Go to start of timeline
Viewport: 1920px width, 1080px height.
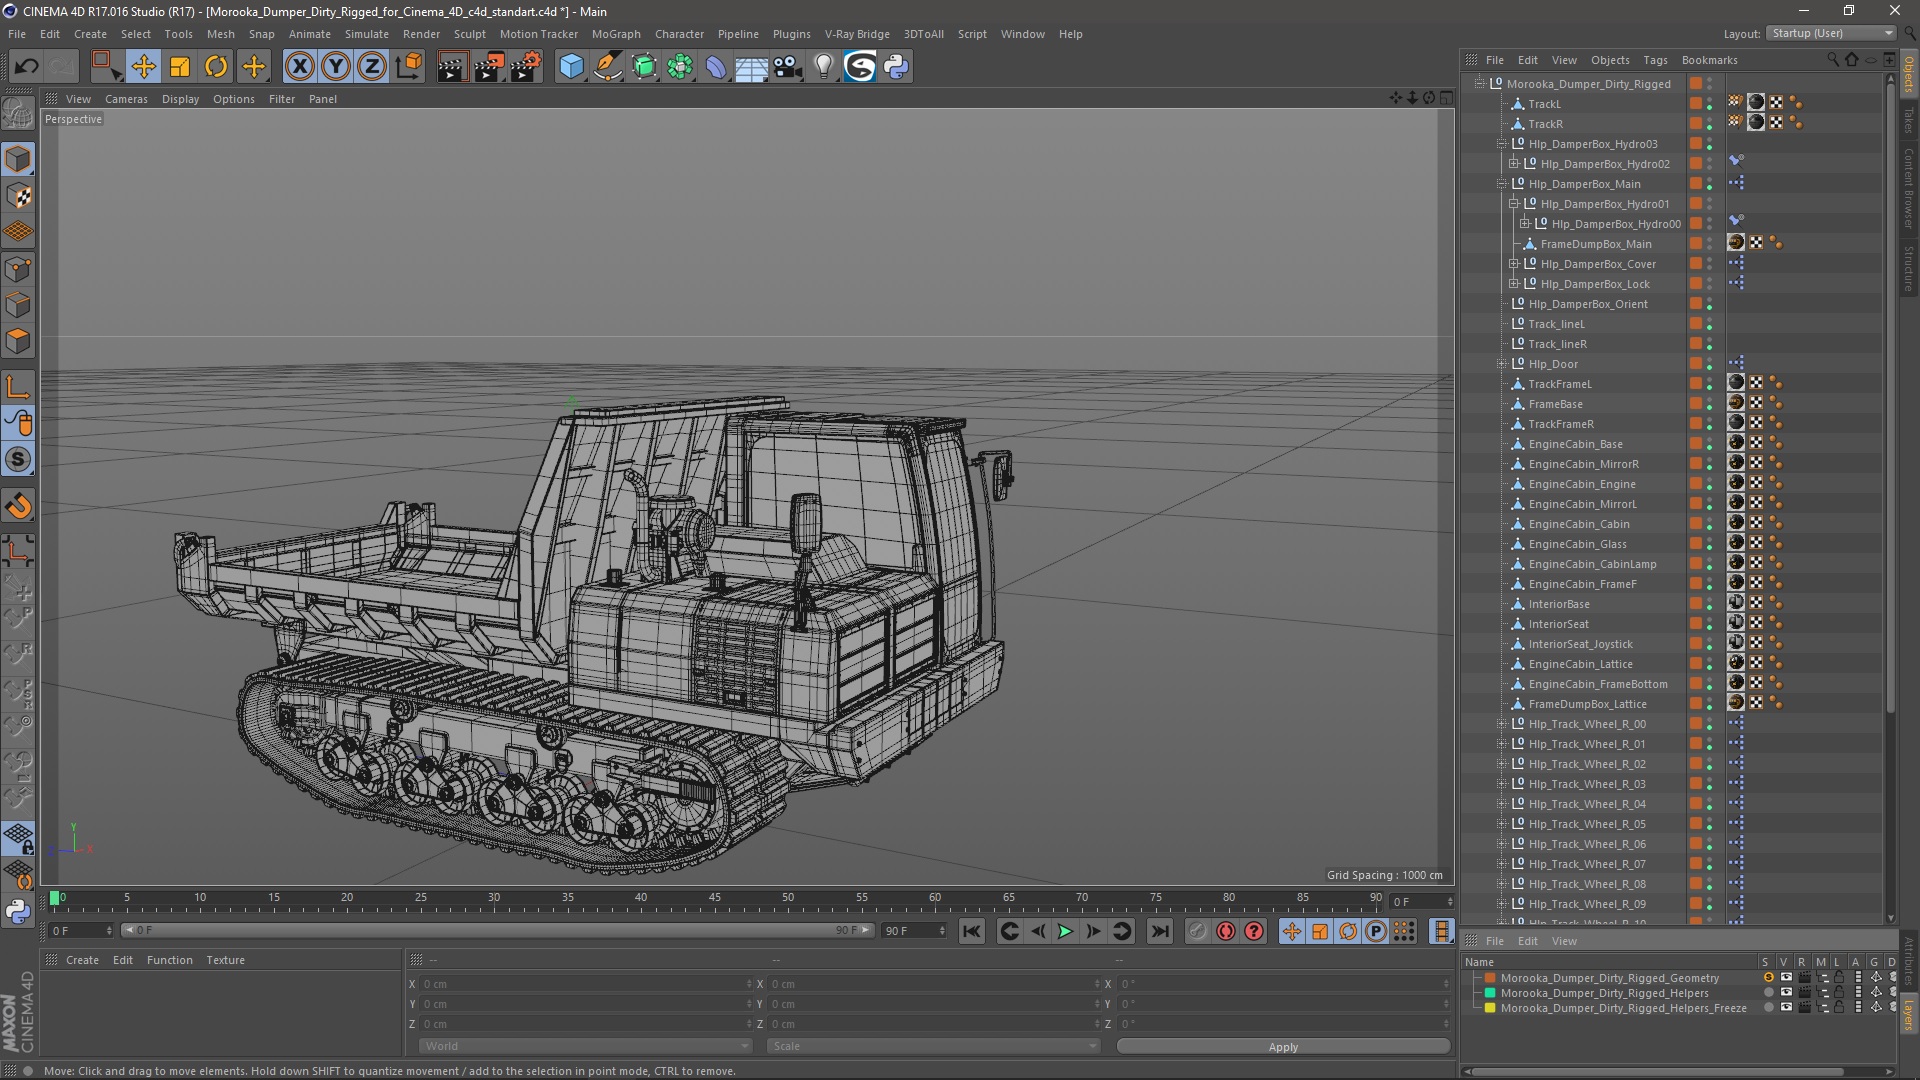pyautogui.click(x=971, y=931)
